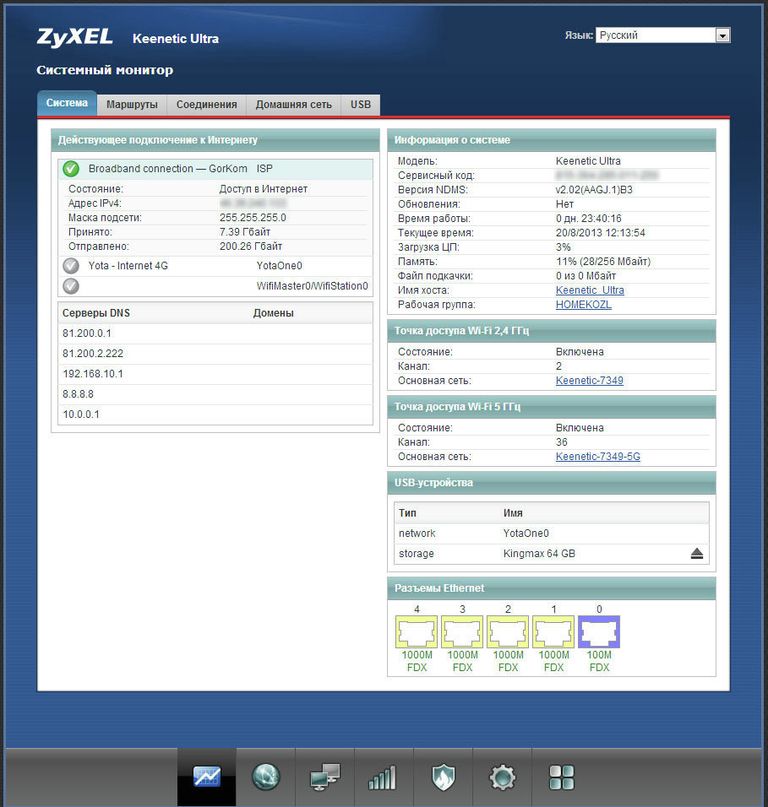Viewport: 768px width, 807px height.
Task: Open the Home network computers icon
Action: pos(325,777)
